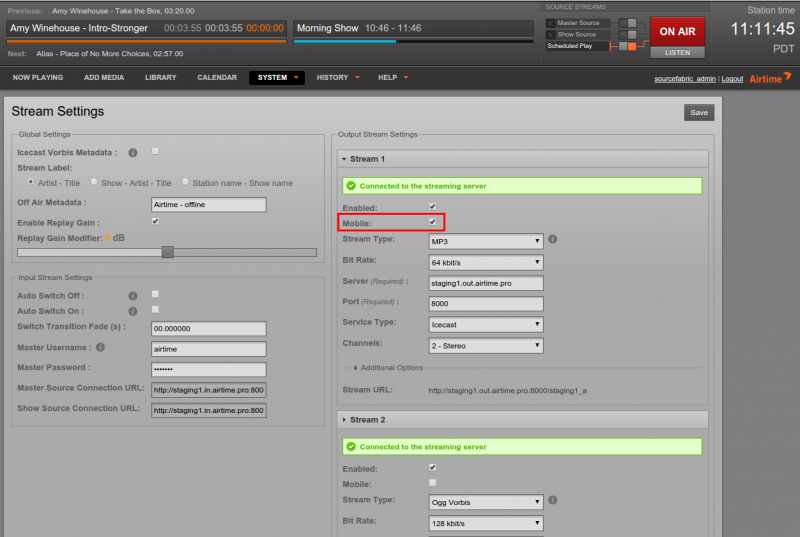This screenshot has height=537, width=800.
Task: Open the Stream 1 Channels dropdown
Action: tap(485, 345)
